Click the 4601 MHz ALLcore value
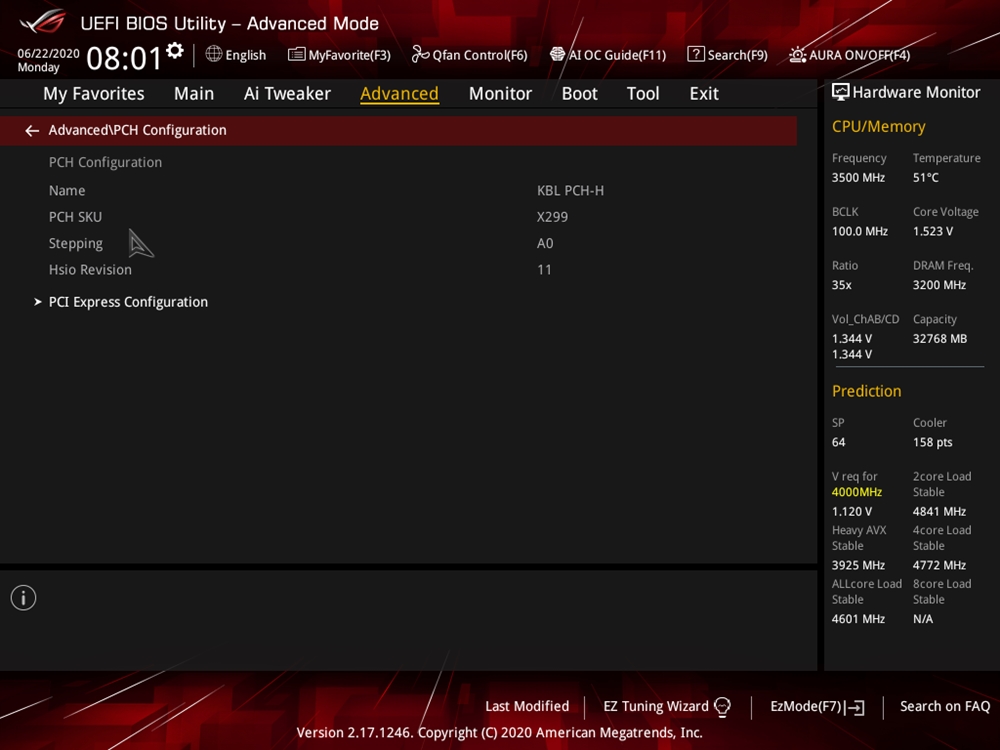 (x=858, y=619)
